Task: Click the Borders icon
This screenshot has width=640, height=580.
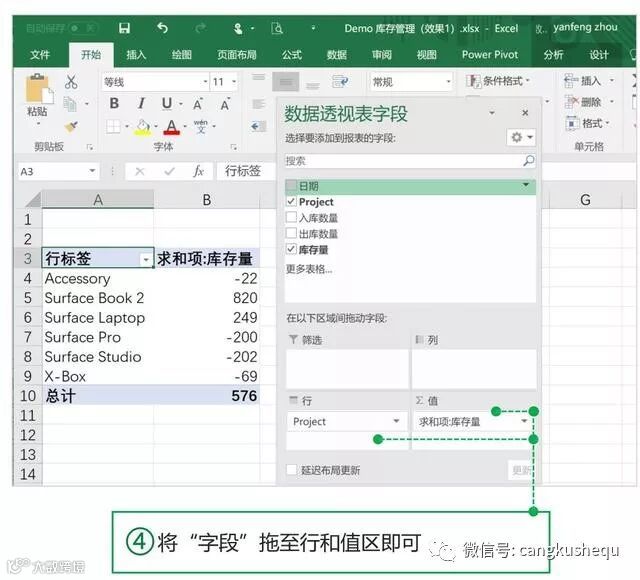Action: click(113, 127)
